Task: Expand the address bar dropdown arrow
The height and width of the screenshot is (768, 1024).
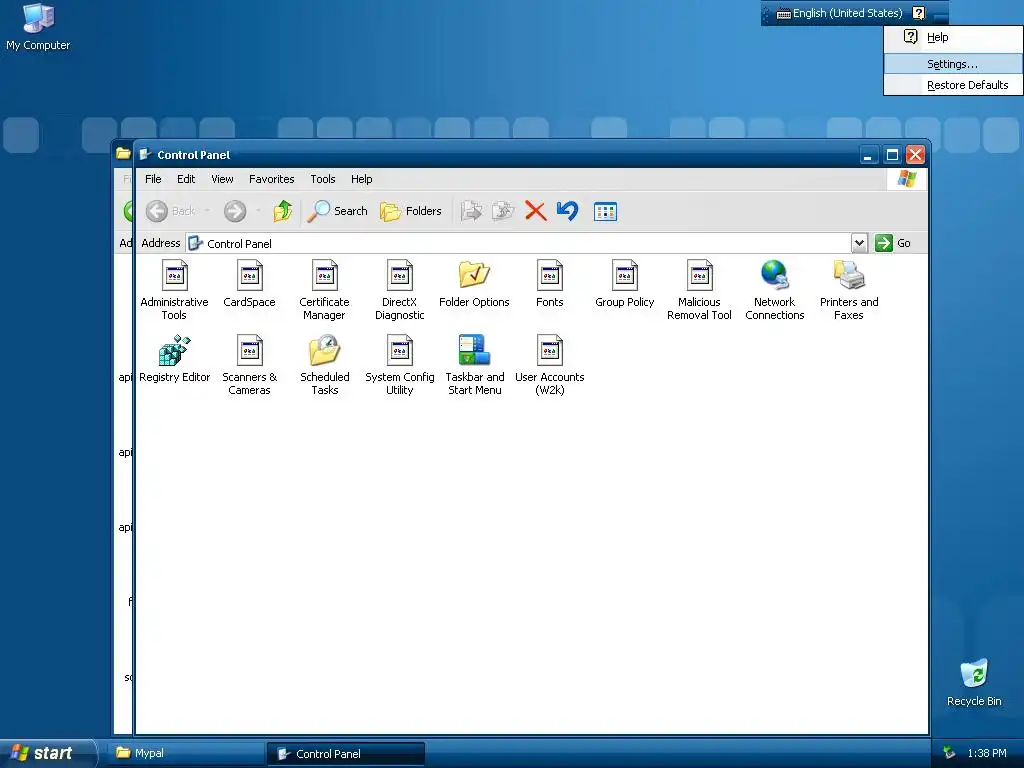Action: [859, 243]
